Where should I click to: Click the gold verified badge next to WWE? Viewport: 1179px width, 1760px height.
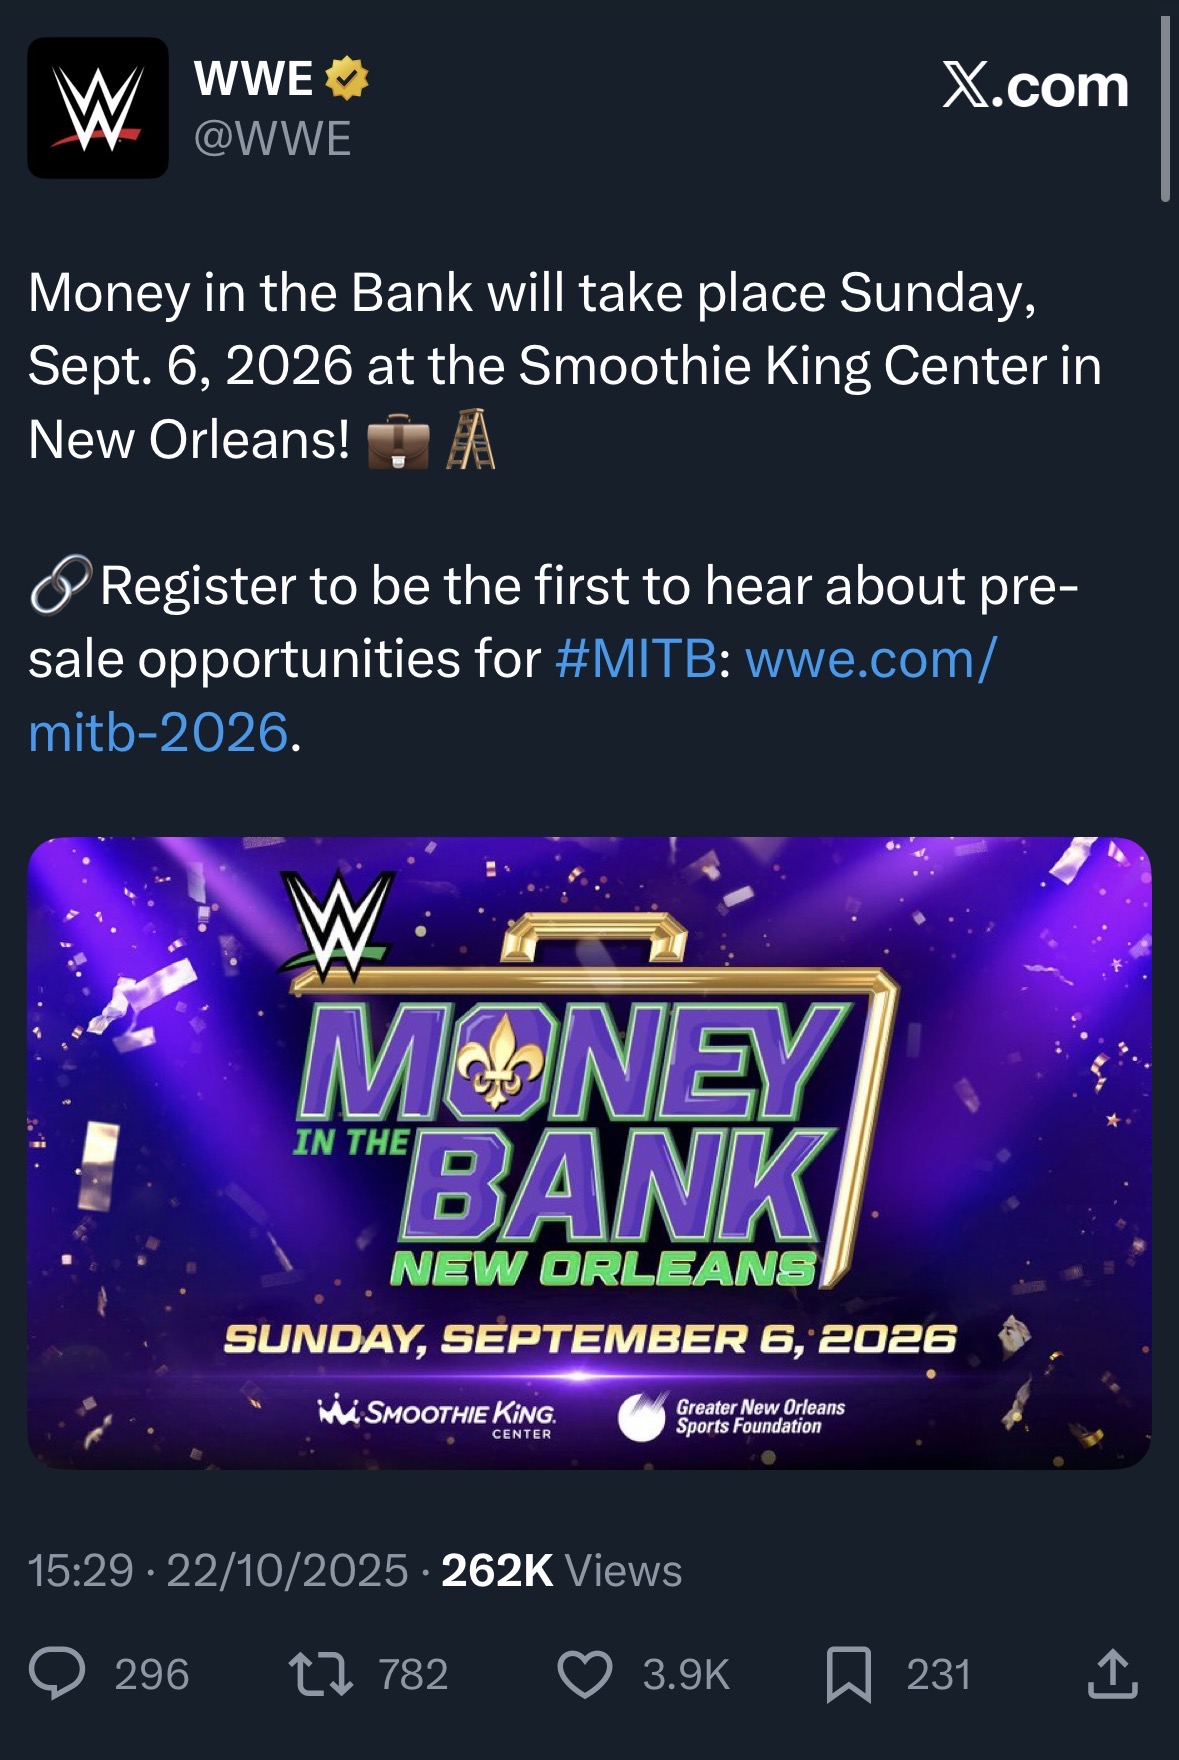pos(347,79)
